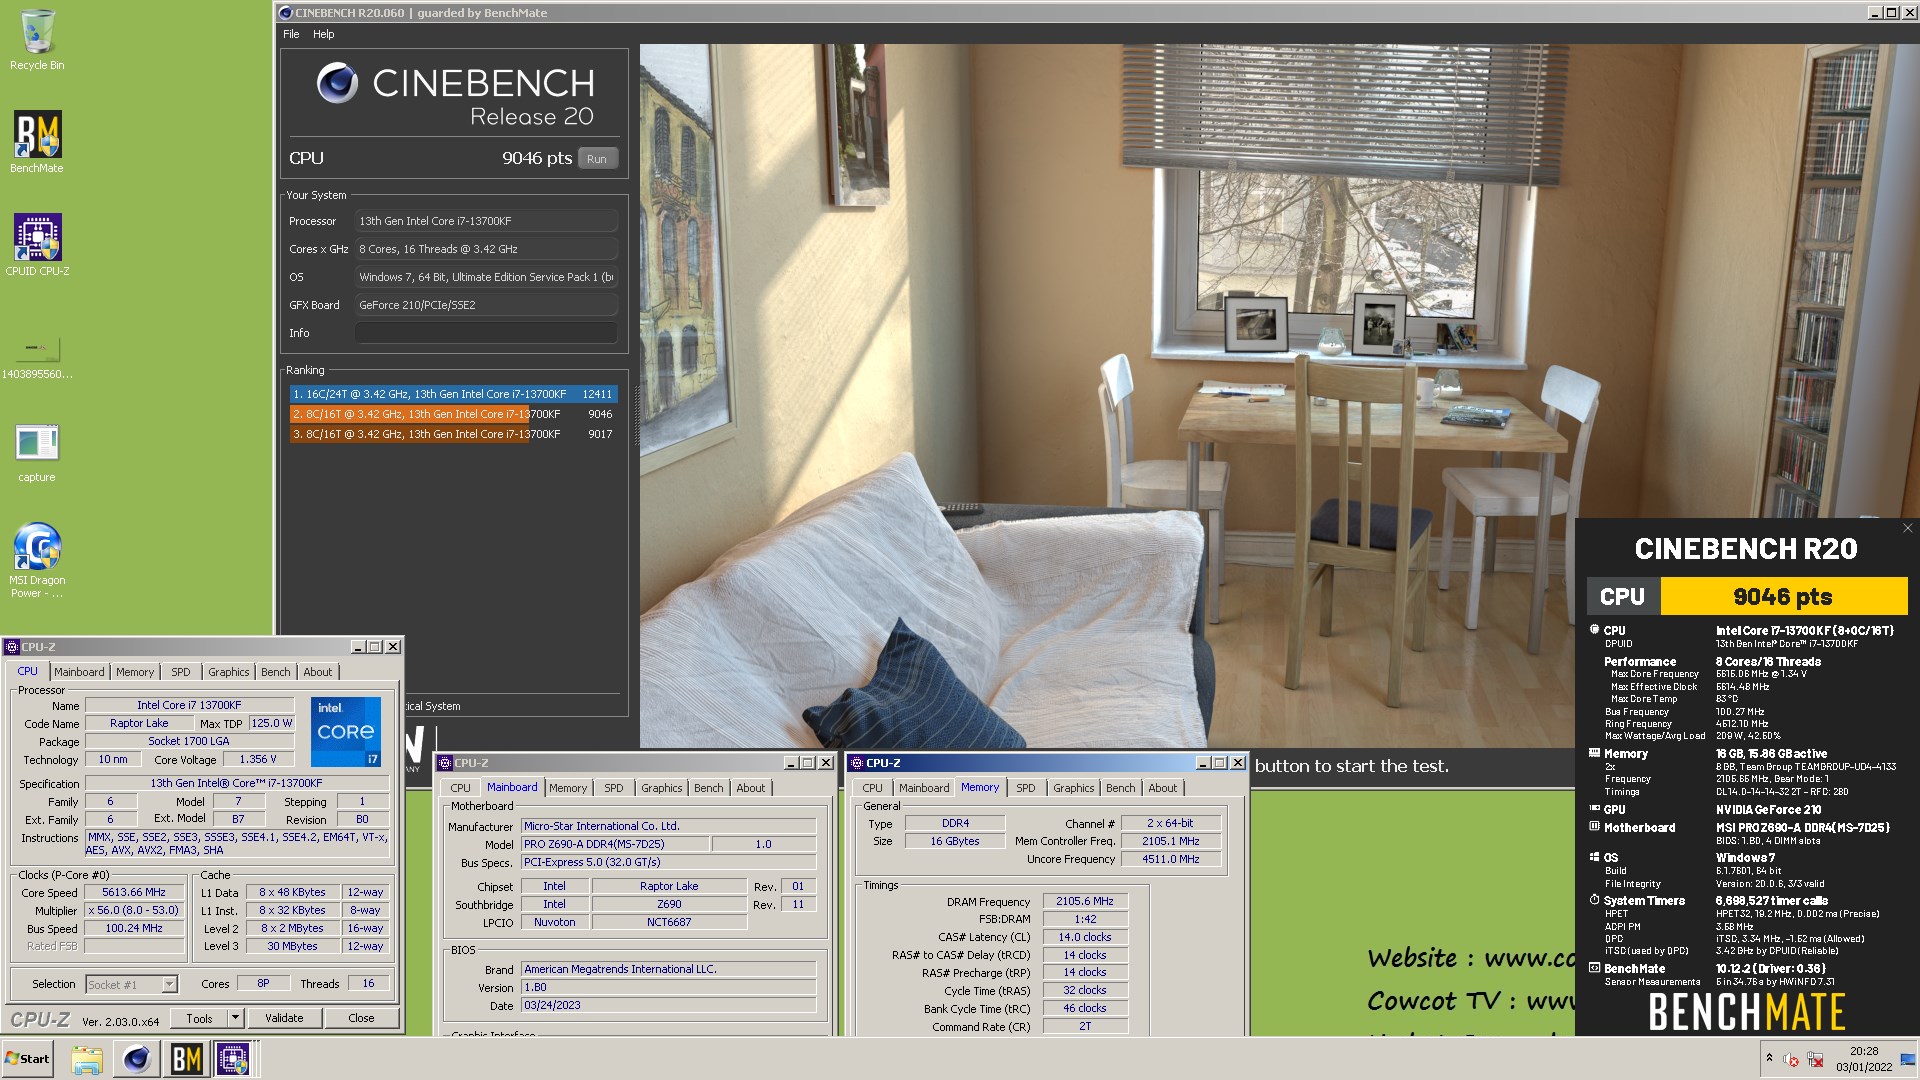This screenshot has width=1920, height=1080.
Task: Select ranking entry 1 scoring 12411
Action: (453, 394)
